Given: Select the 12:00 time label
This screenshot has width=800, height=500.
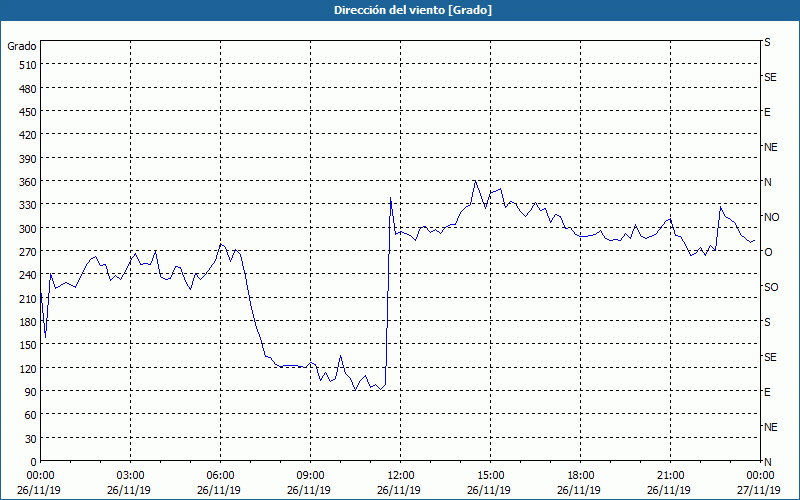Looking at the screenshot, I should [x=400, y=476].
